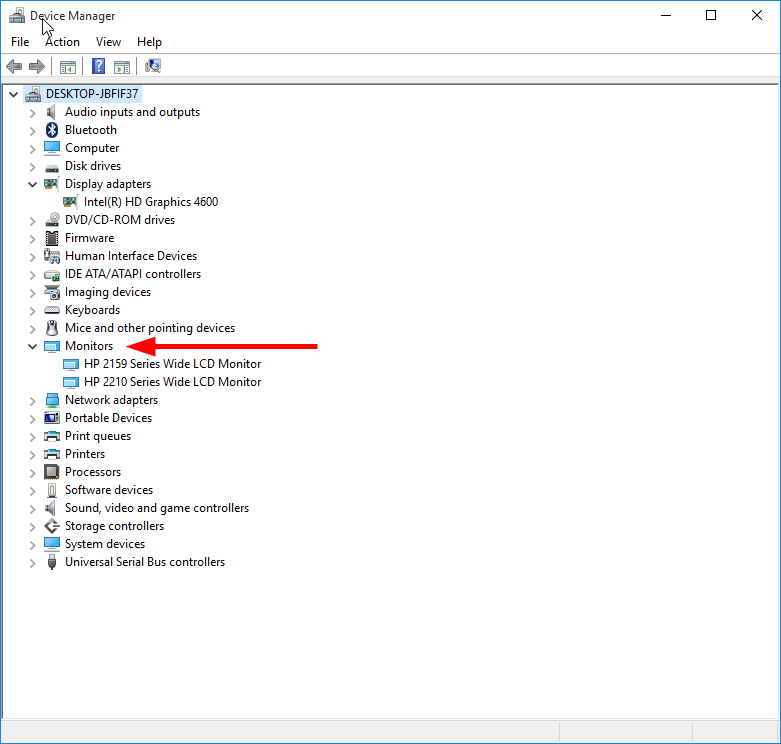Click the Universal Serial Bus plug icon
This screenshot has height=744, width=781.
[x=52, y=562]
